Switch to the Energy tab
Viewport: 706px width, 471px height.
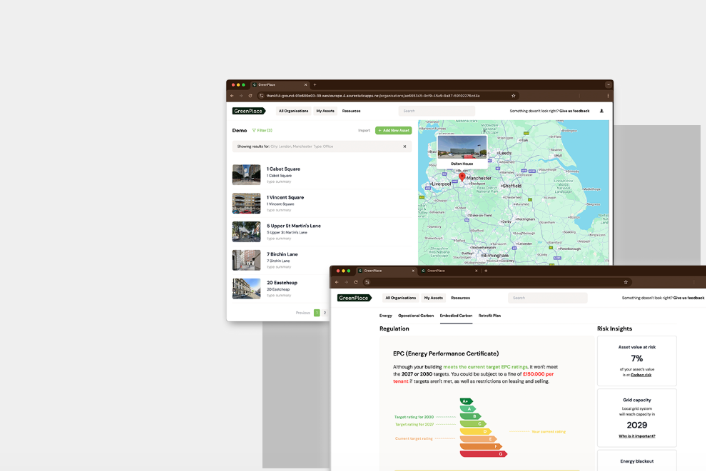[x=385, y=316]
